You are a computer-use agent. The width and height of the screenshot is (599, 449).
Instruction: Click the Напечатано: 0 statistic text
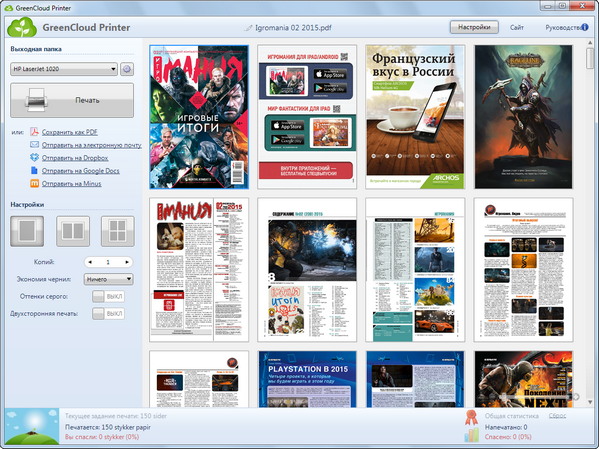pyautogui.click(x=506, y=427)
